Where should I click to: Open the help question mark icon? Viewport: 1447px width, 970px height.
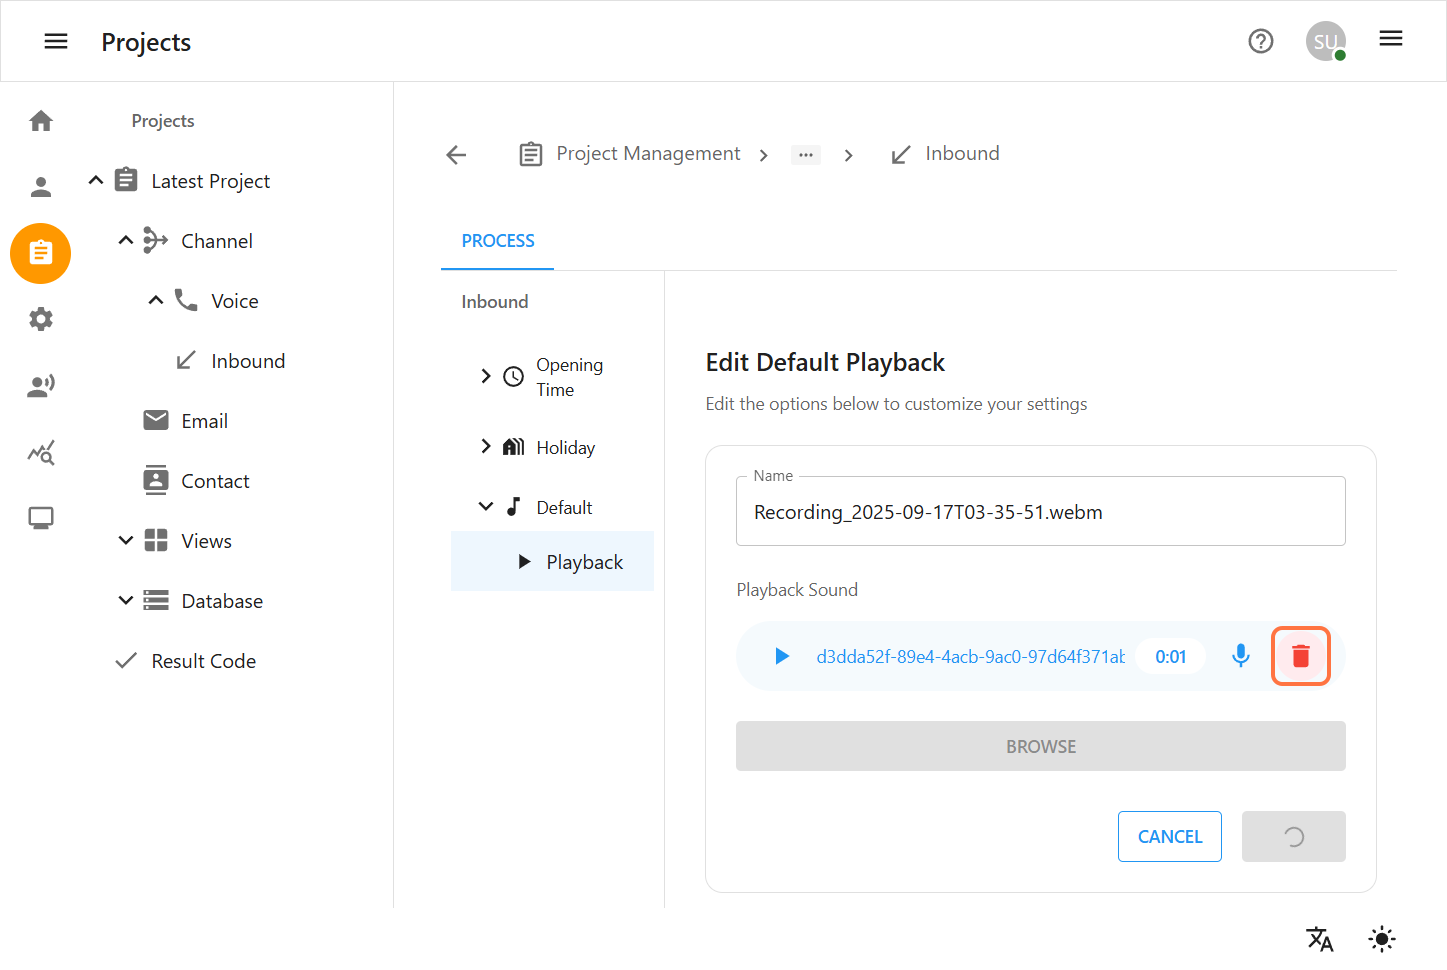tap(1260, 41)
